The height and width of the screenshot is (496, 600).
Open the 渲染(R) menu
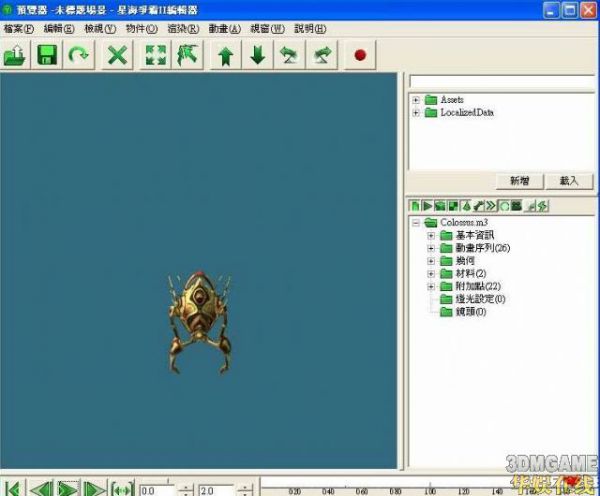(x=183, y=29)
